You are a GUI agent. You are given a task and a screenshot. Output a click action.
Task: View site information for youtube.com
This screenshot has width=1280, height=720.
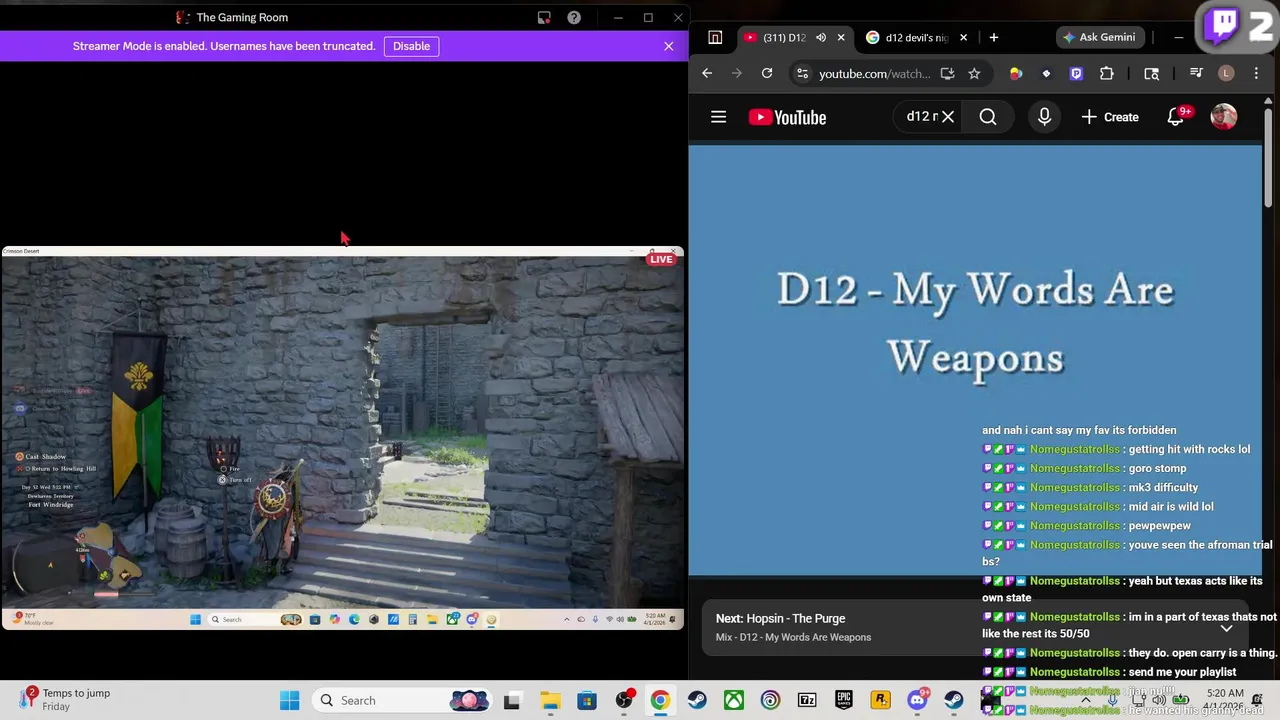(x=802, y=73)
